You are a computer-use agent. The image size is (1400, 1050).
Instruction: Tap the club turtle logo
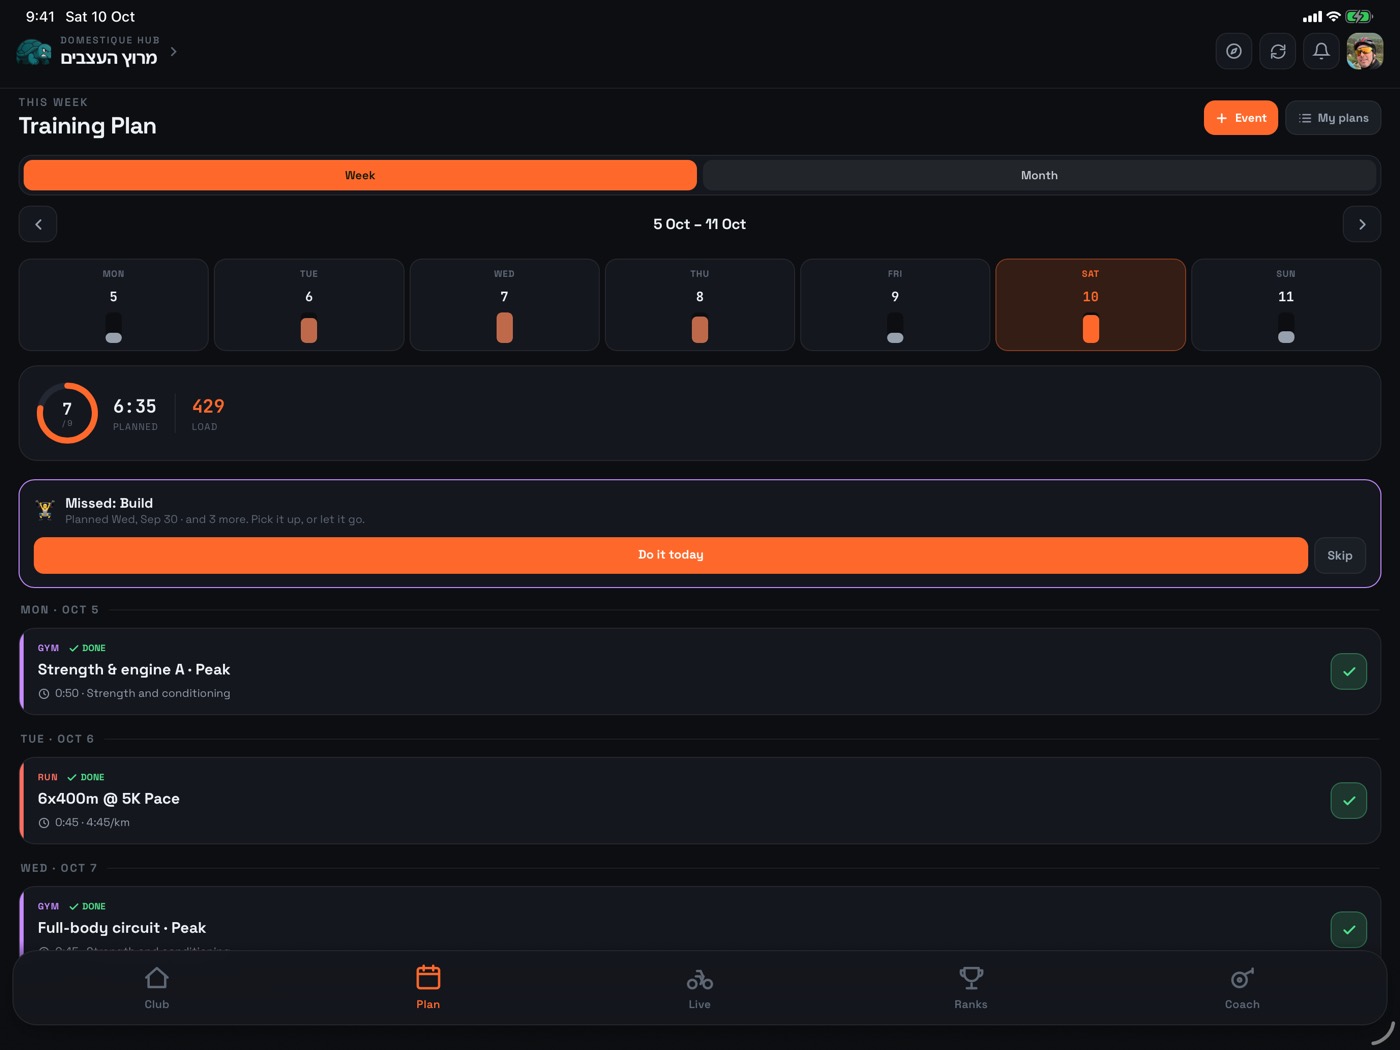[34, 52]
